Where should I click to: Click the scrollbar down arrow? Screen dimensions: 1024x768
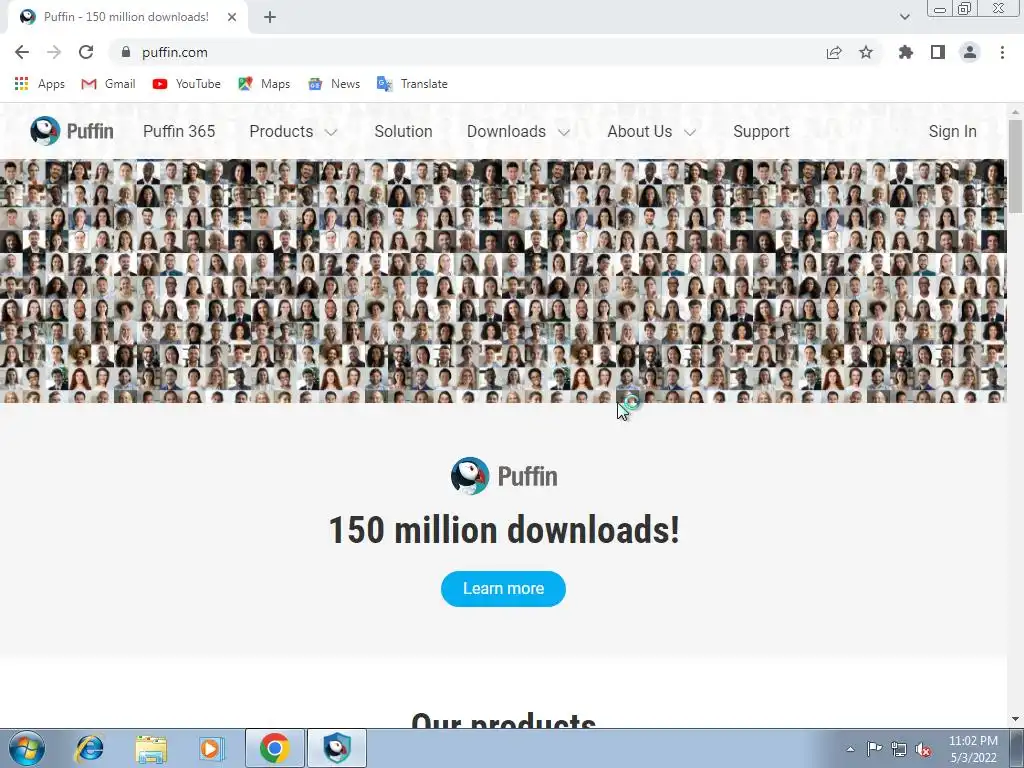tap(1016, 720)
